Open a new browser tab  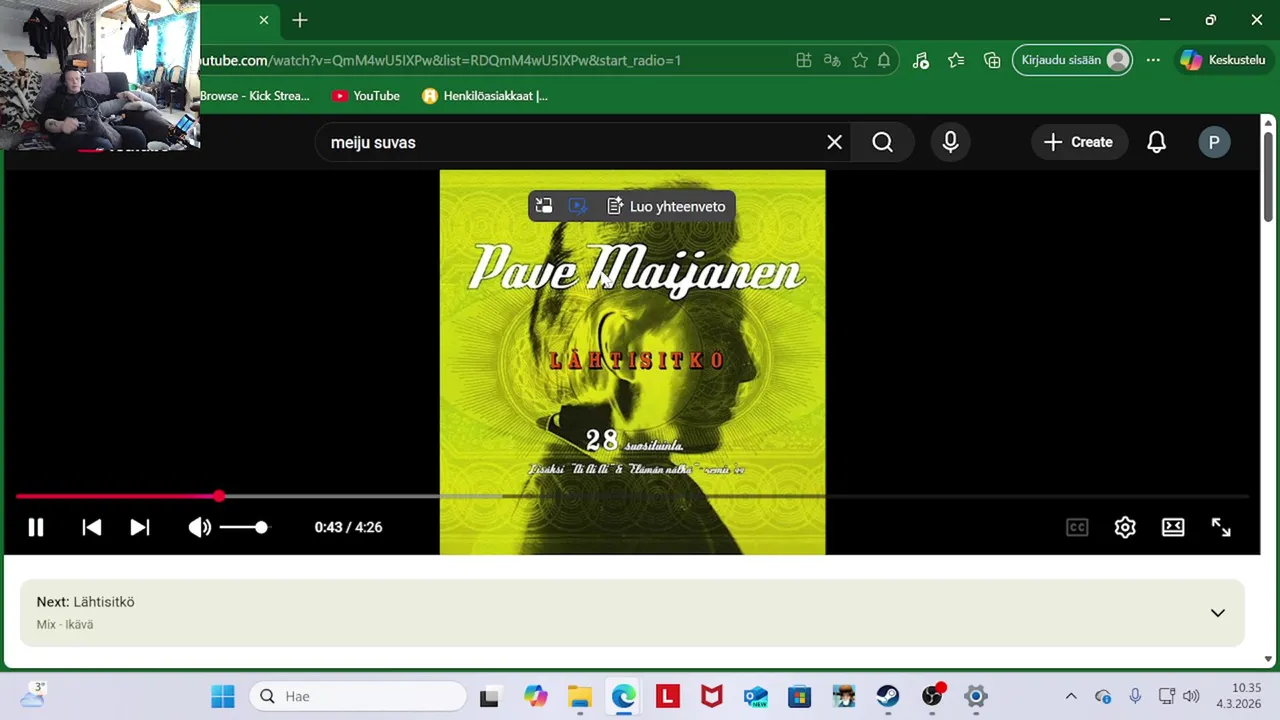pos(300,20)
